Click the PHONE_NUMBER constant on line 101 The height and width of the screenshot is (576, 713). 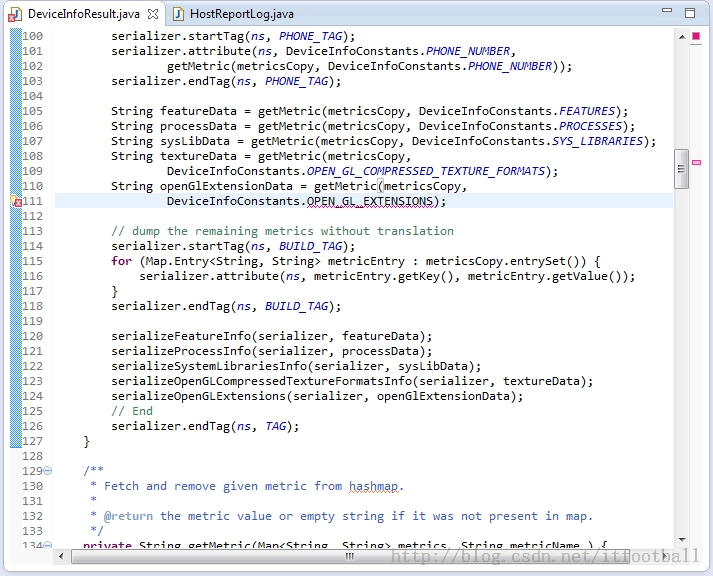(x=467, y=51)
